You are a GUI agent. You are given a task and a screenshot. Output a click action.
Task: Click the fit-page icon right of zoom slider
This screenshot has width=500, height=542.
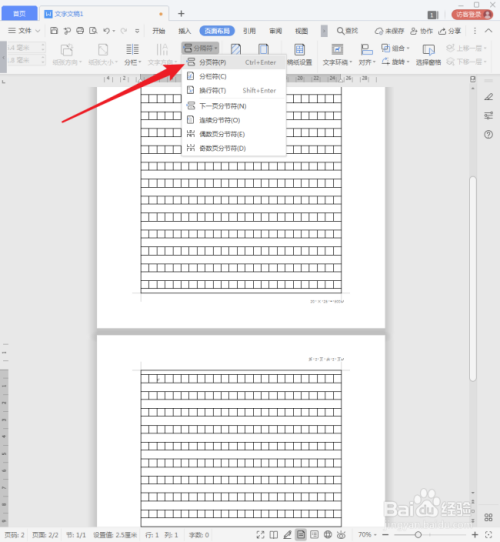489,534
